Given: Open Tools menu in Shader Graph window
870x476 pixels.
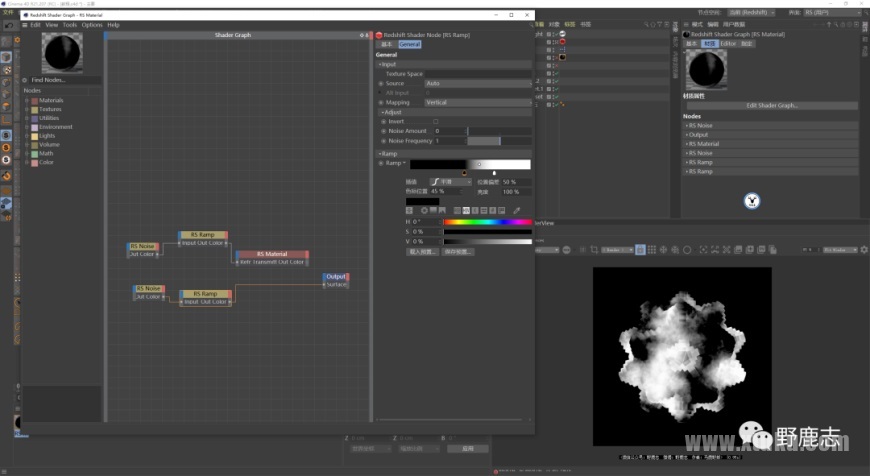Looking at the screenshot, I should tap(70, 25).
